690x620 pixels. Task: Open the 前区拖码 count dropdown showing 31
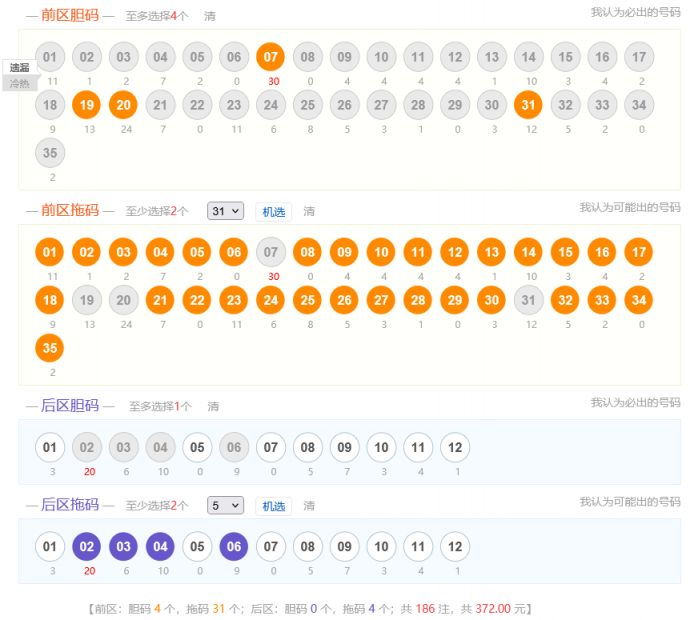pyautogui.click(x=225, y=211)
